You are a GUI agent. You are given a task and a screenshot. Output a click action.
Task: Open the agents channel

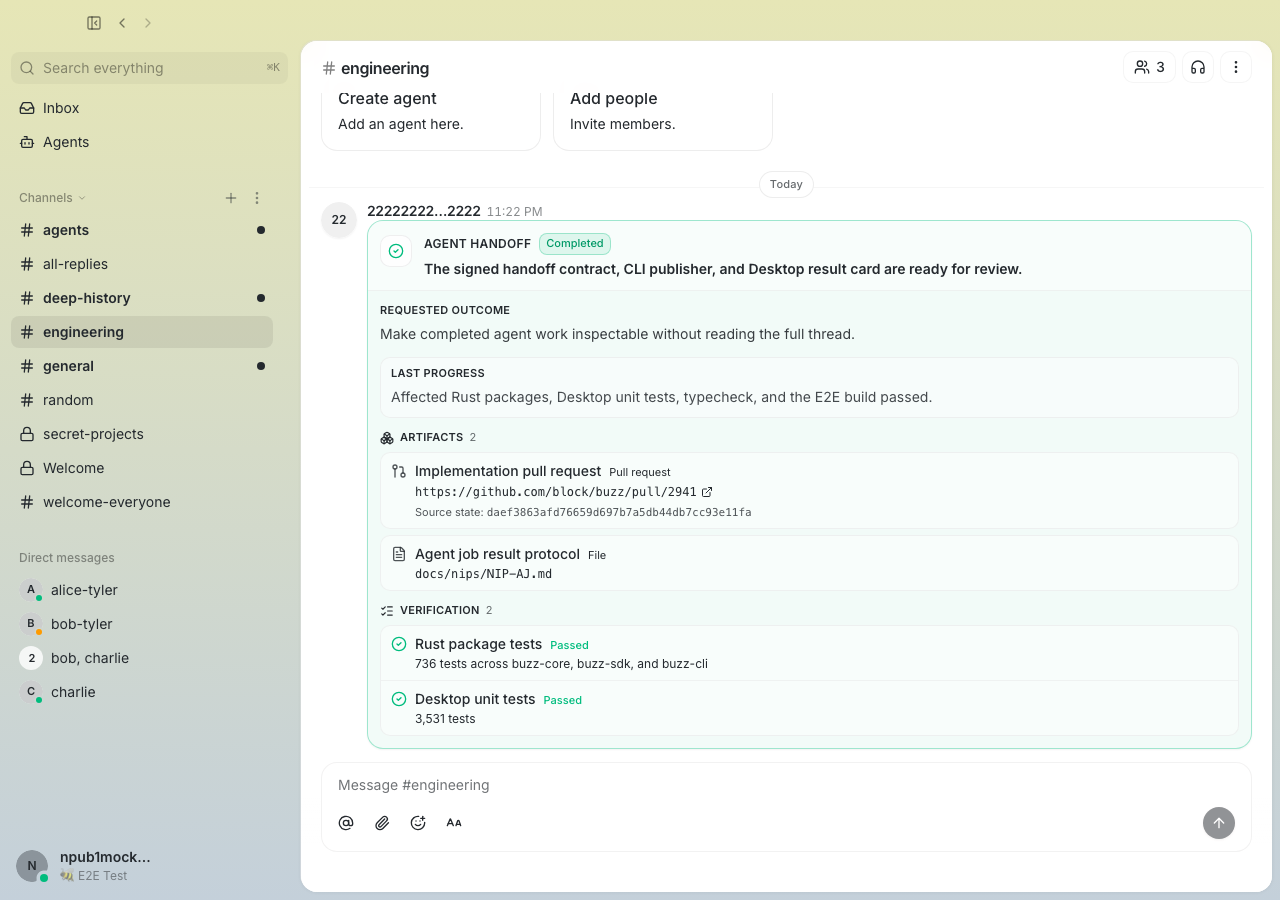pos(142,230)
